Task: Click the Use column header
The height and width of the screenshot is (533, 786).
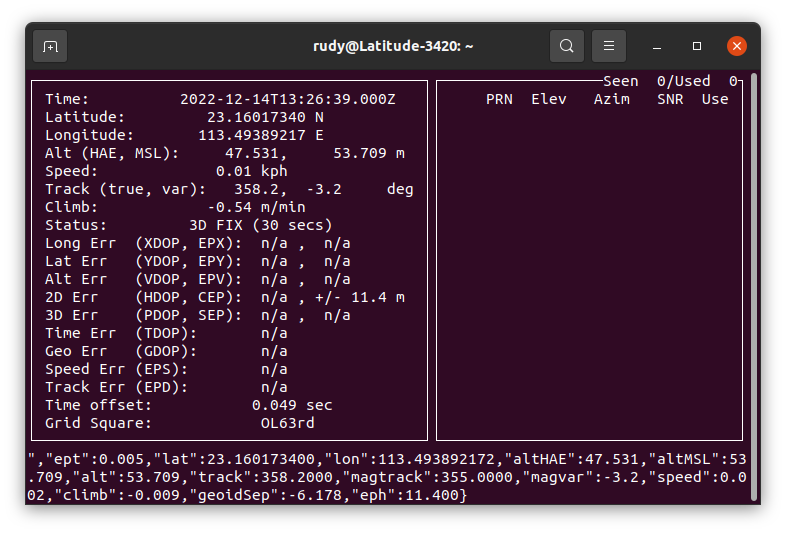Action: pyautogui.click(x=715, y=99)
